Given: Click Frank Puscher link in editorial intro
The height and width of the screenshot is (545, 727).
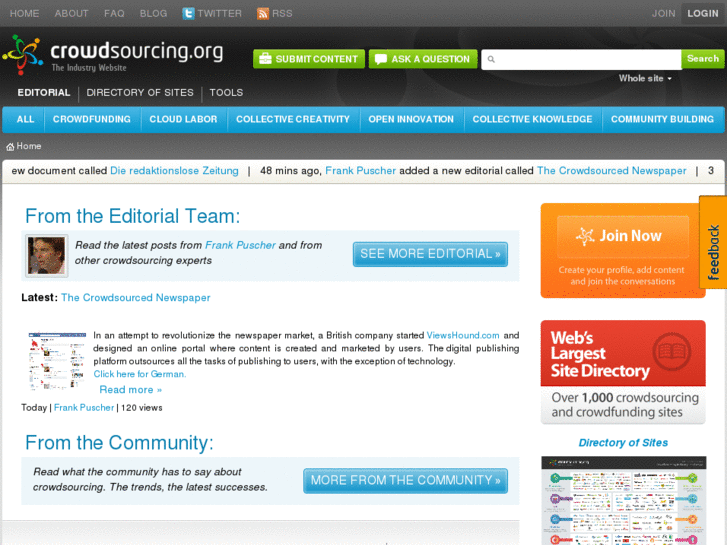Looking at the screenshot, I should click(240, 245).
